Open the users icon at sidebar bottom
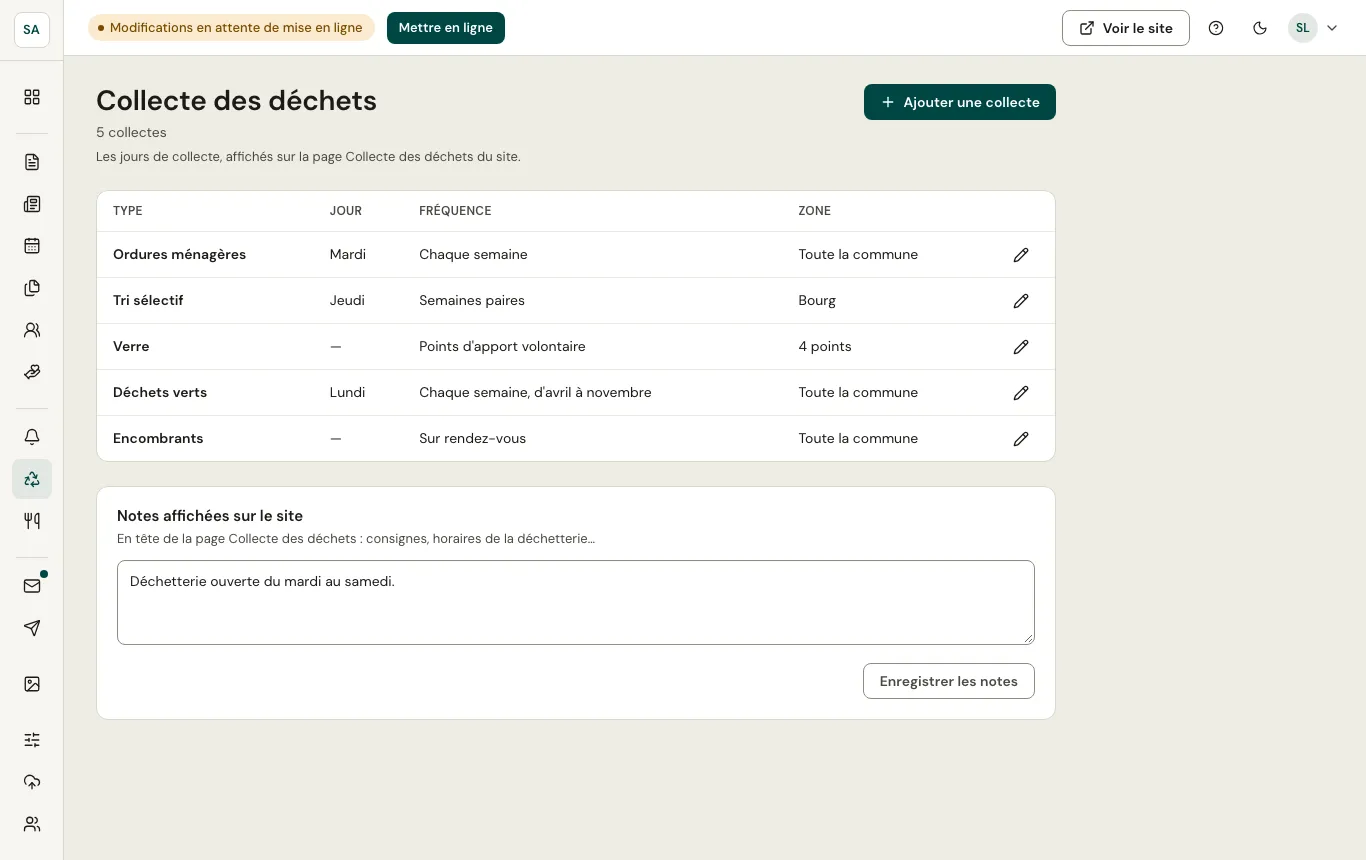 [32, 824]
